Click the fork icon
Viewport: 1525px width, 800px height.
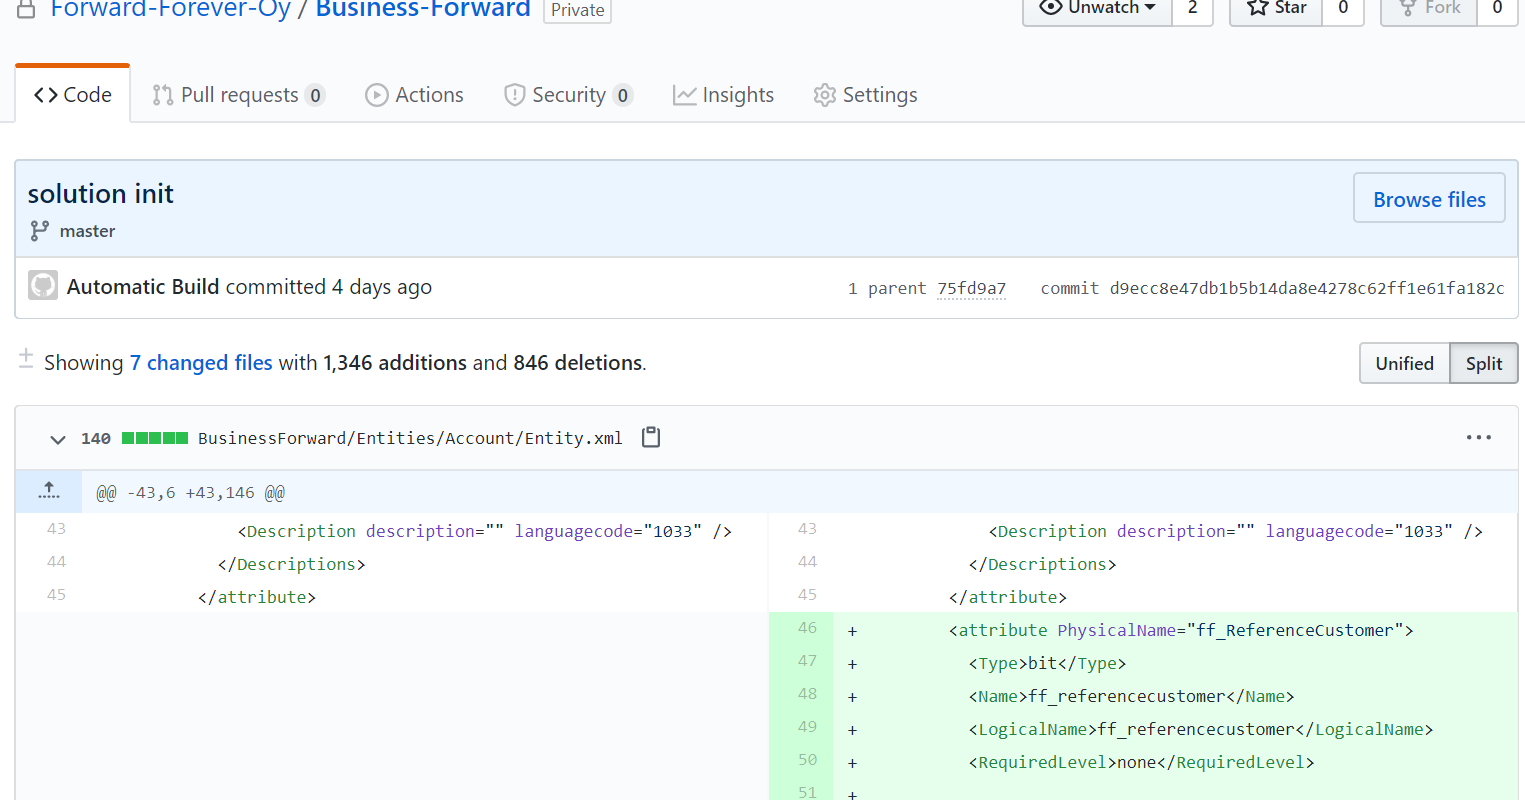coord(1408,8)
